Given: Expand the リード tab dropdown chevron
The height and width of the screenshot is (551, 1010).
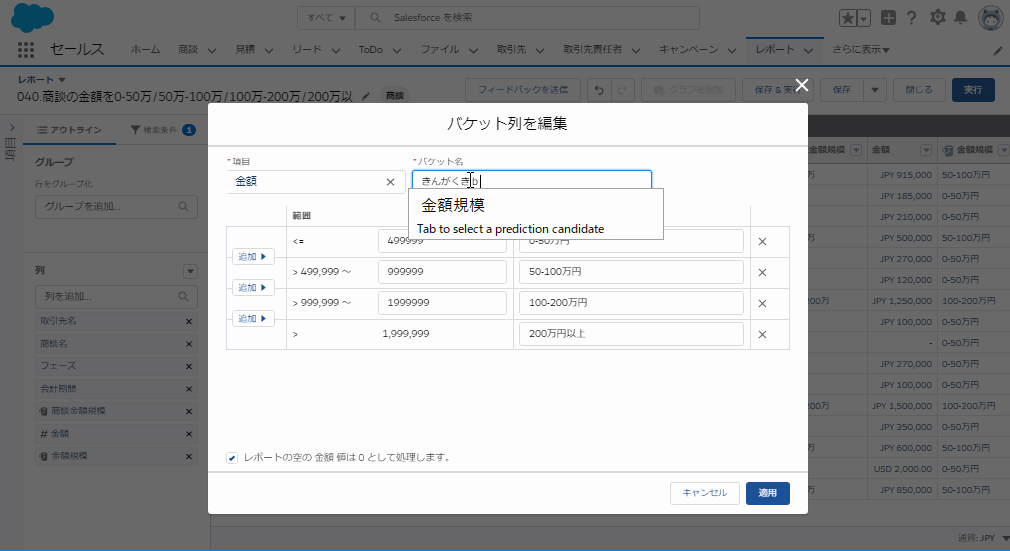Looking at the screenshot, I should click(336, 50).
